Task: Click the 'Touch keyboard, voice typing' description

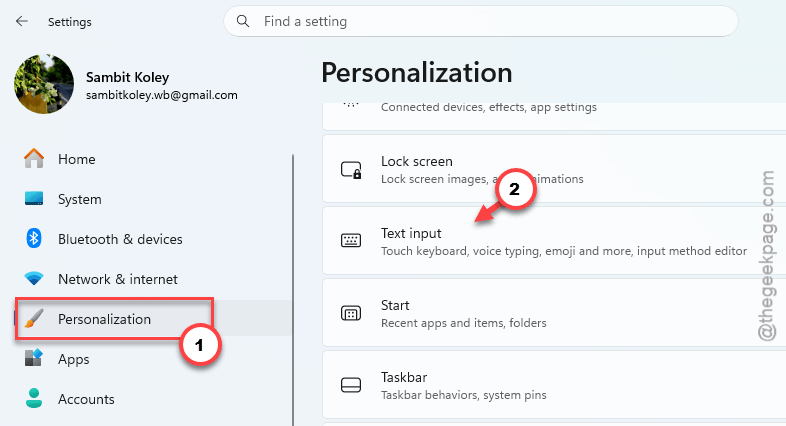Action: point(564,251)
